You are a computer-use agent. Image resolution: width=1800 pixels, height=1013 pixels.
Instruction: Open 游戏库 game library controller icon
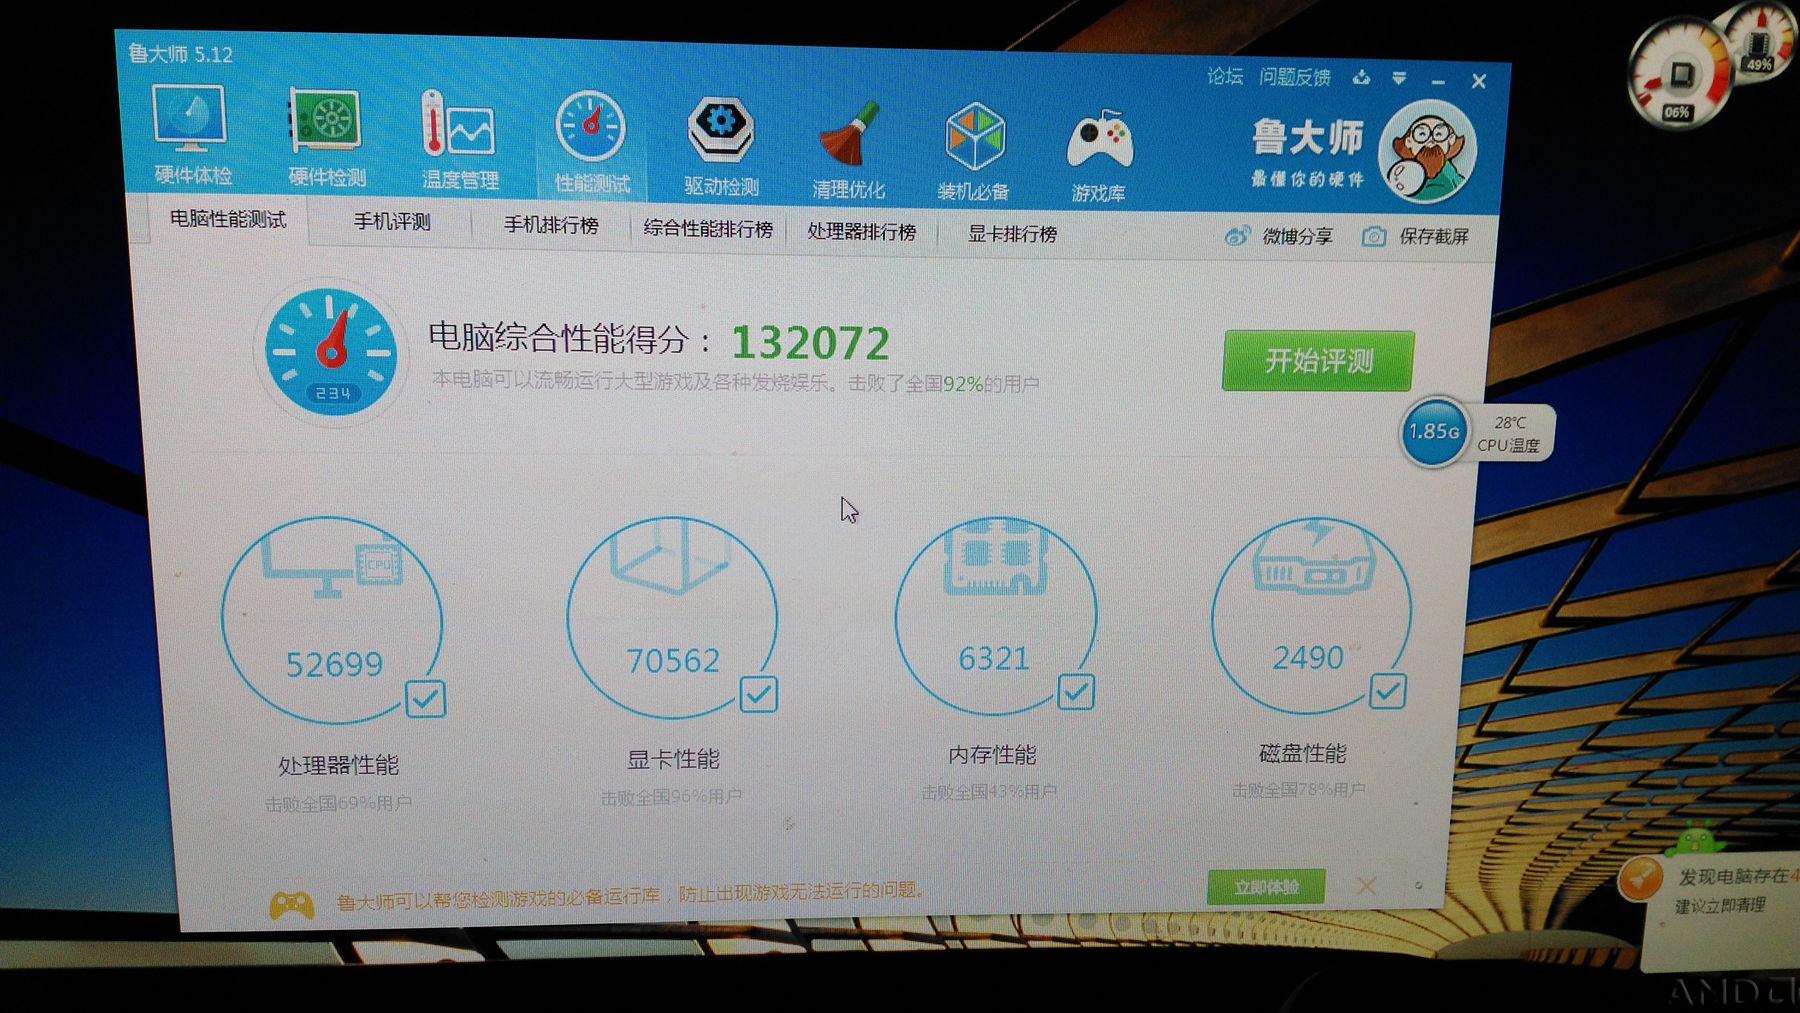1099,155
